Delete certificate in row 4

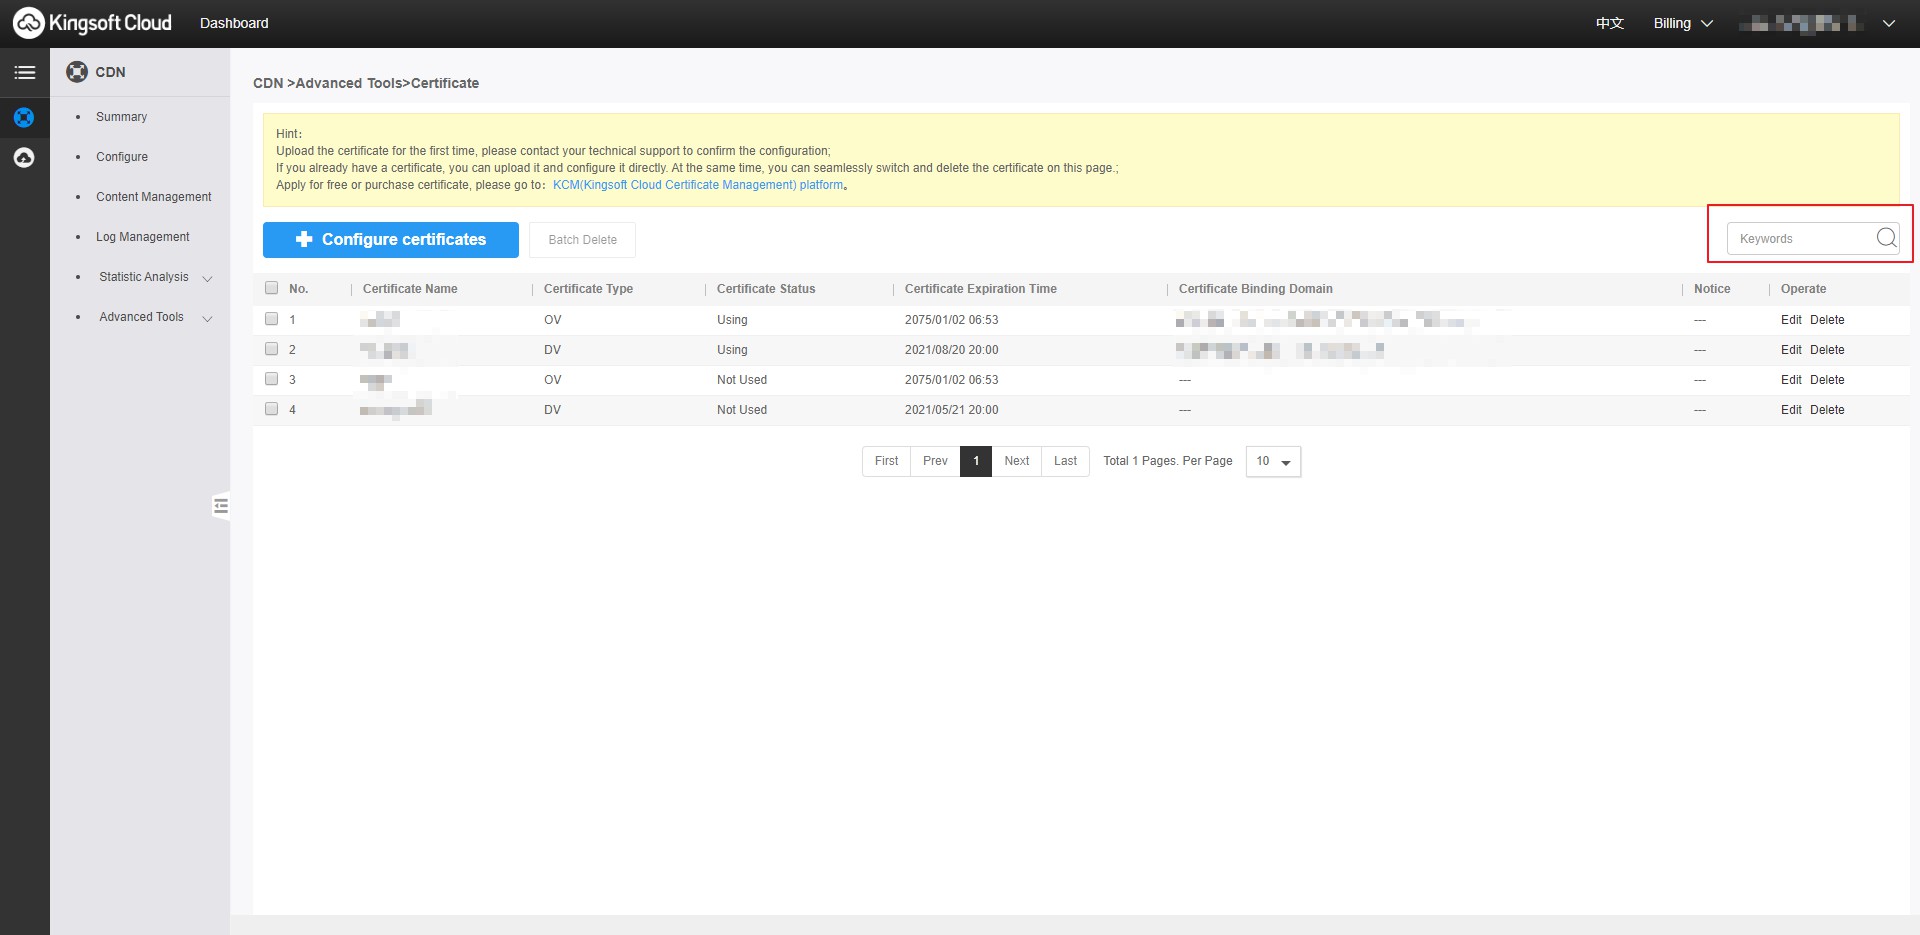pos(1827,410)
